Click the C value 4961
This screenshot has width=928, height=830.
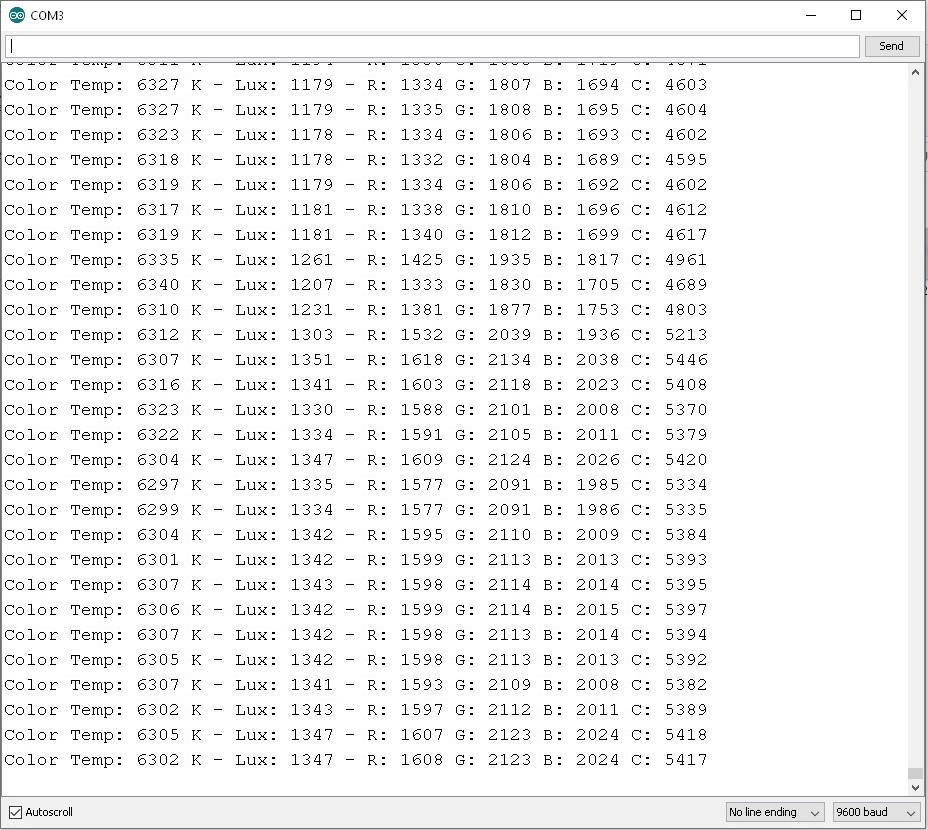pos(686,260)
